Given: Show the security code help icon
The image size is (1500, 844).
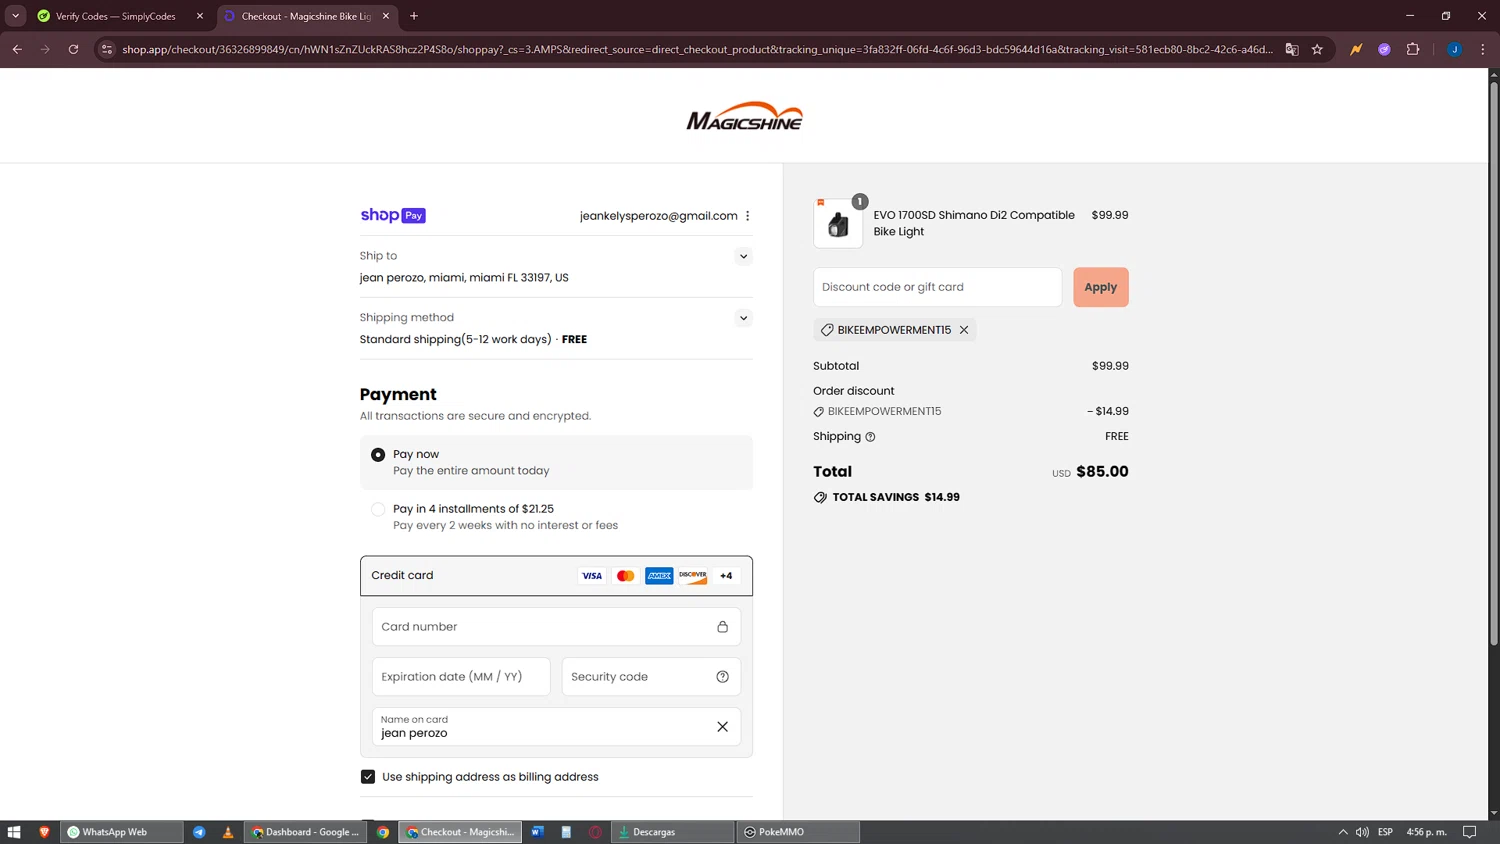Looking at the screenshot, I should [722, 677].
